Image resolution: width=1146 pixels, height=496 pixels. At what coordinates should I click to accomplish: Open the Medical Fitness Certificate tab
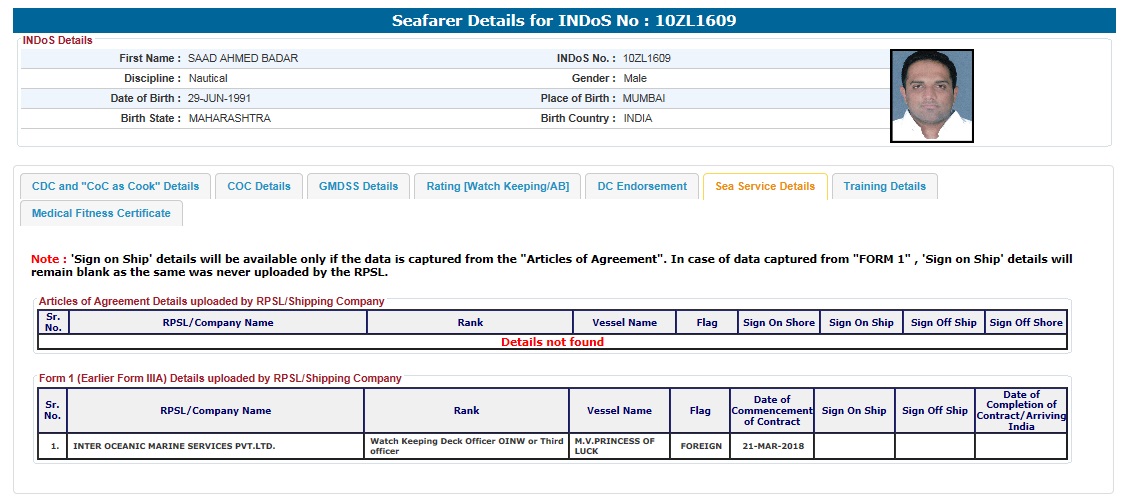point(101,213)
